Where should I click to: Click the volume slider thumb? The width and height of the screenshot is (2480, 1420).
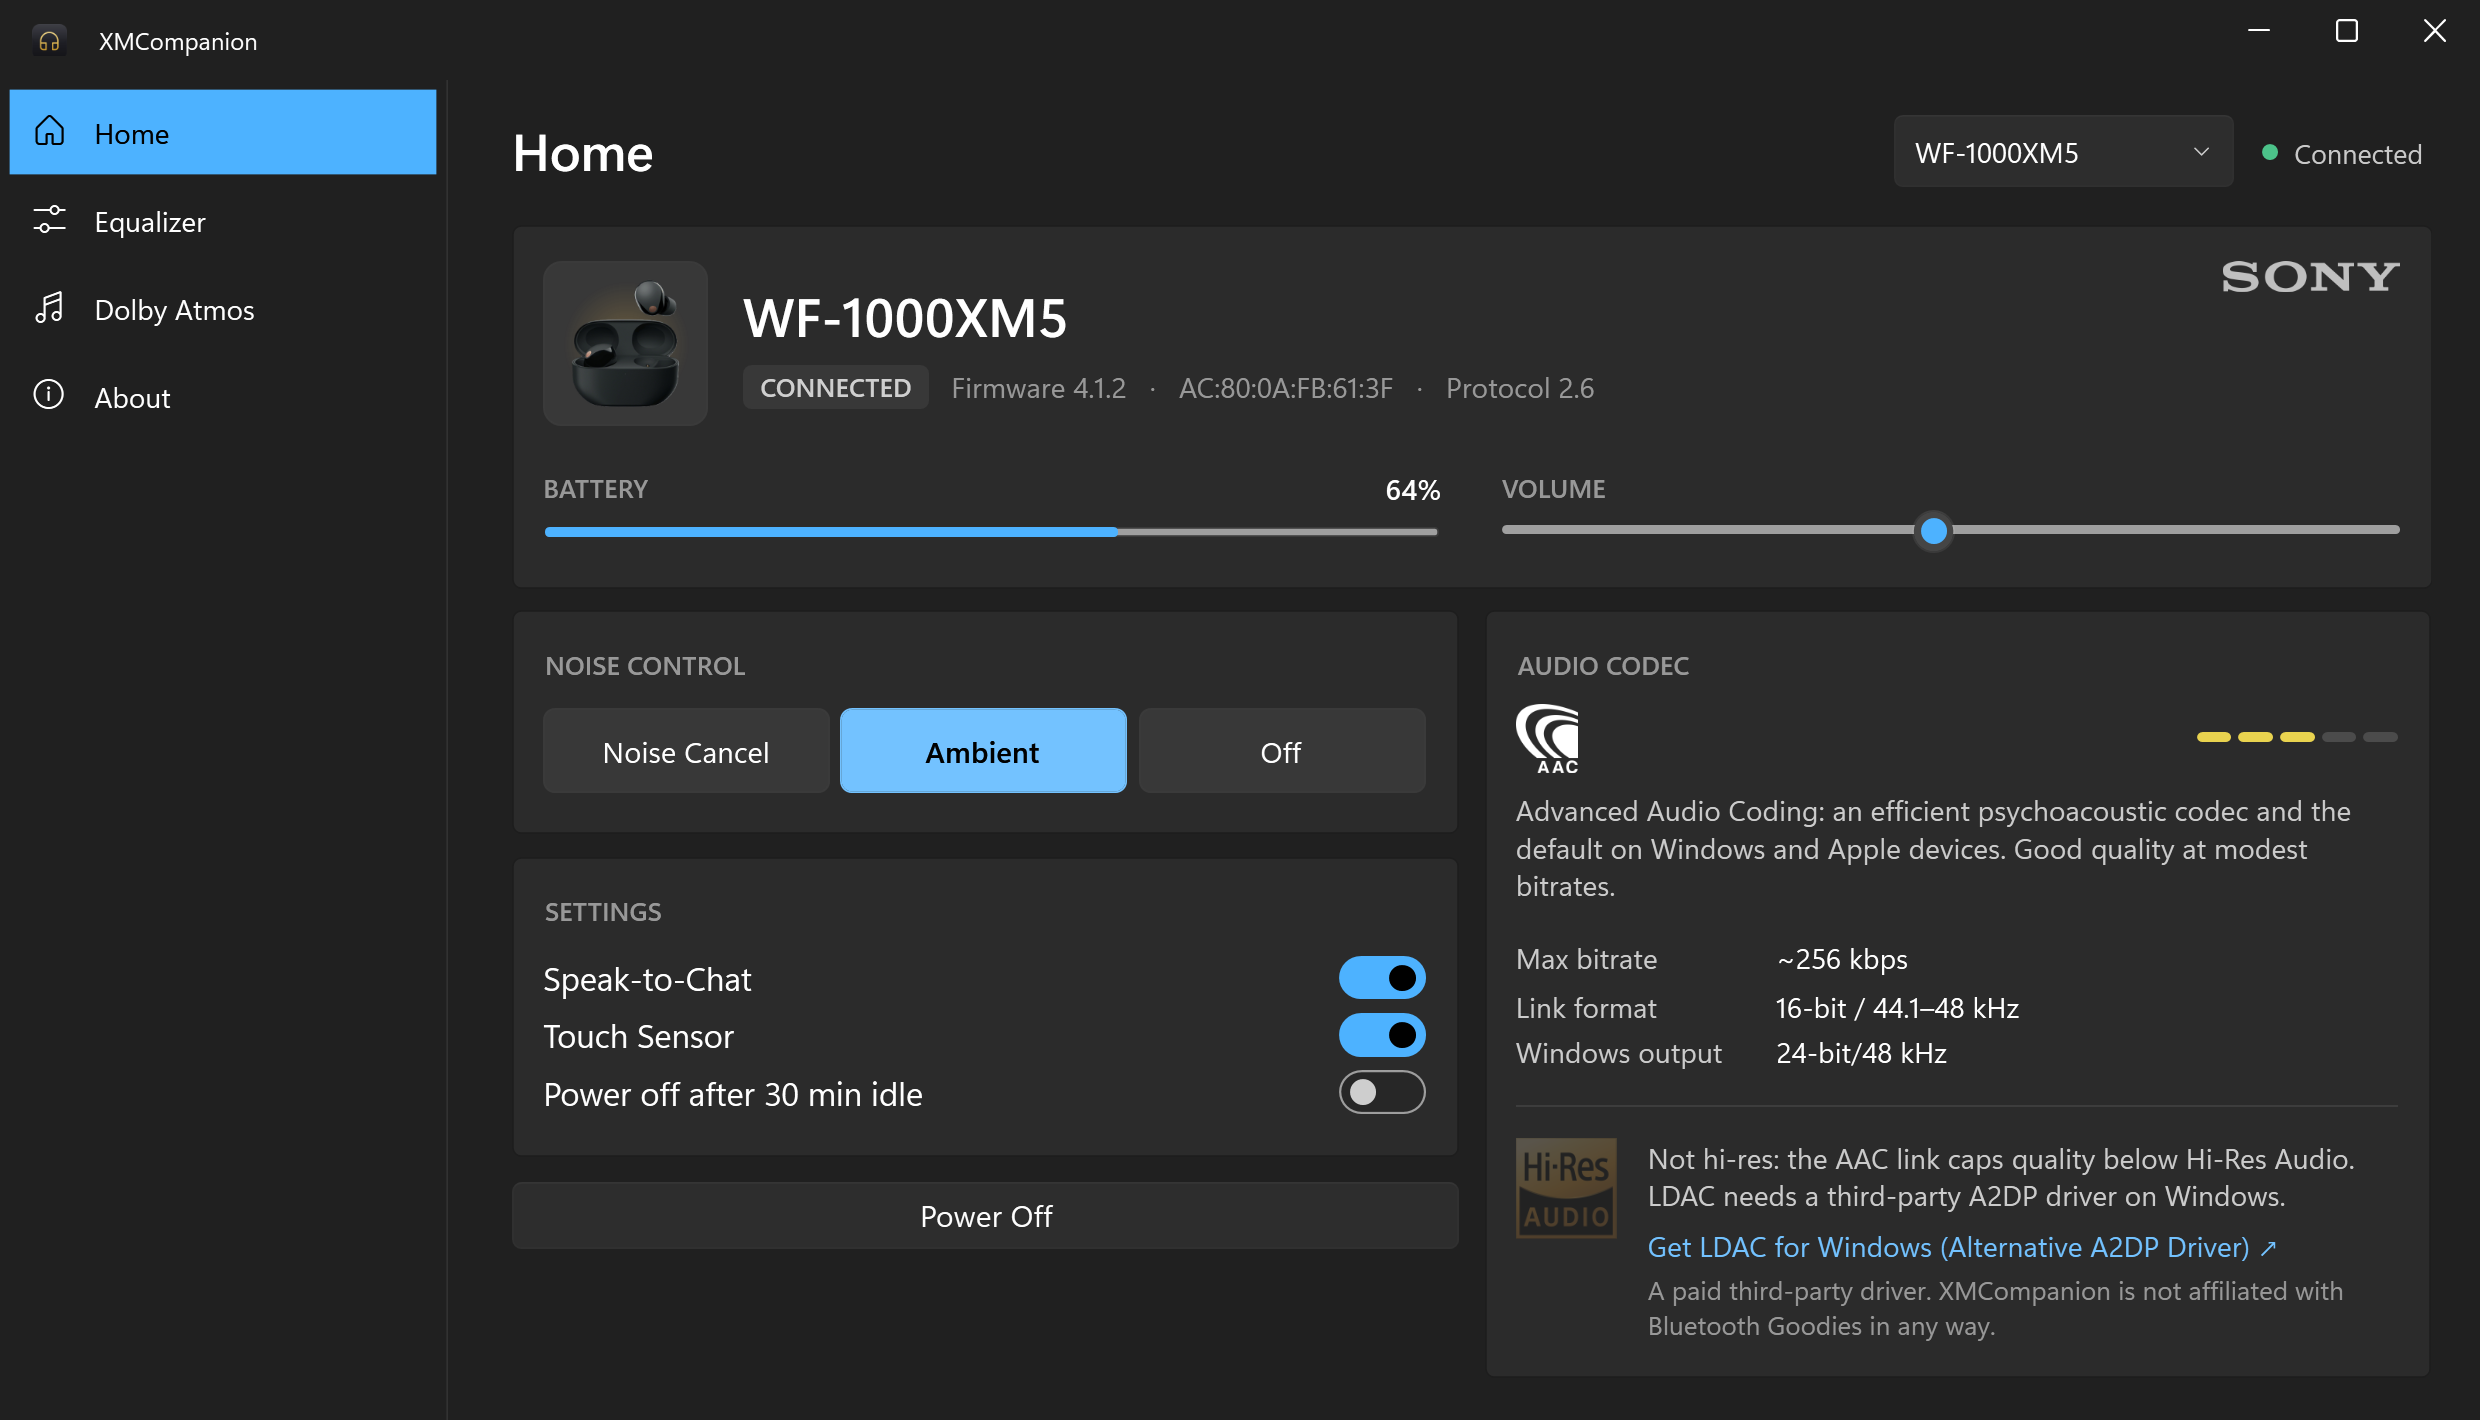[1934, 530]
